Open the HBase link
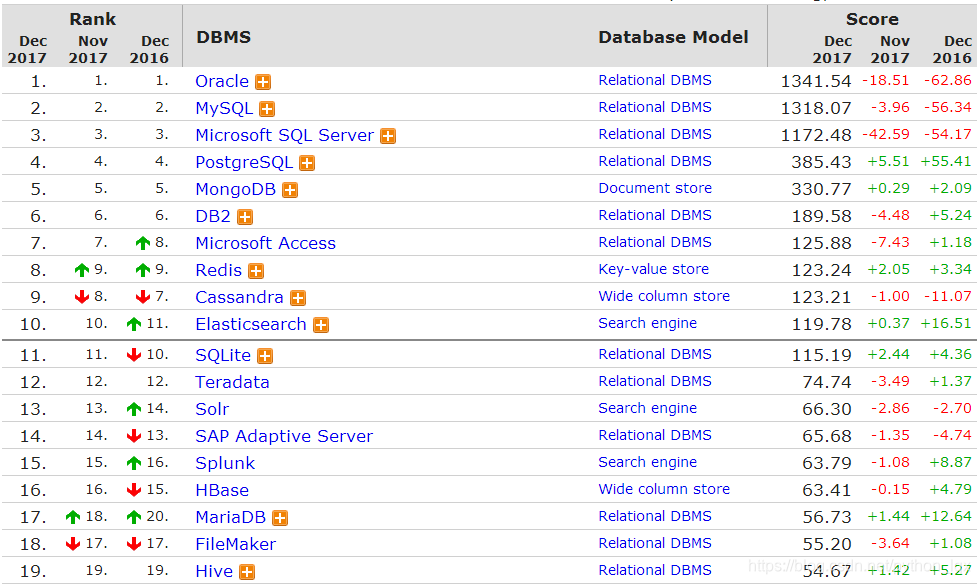The image size is (980, 584). point(222,490)
